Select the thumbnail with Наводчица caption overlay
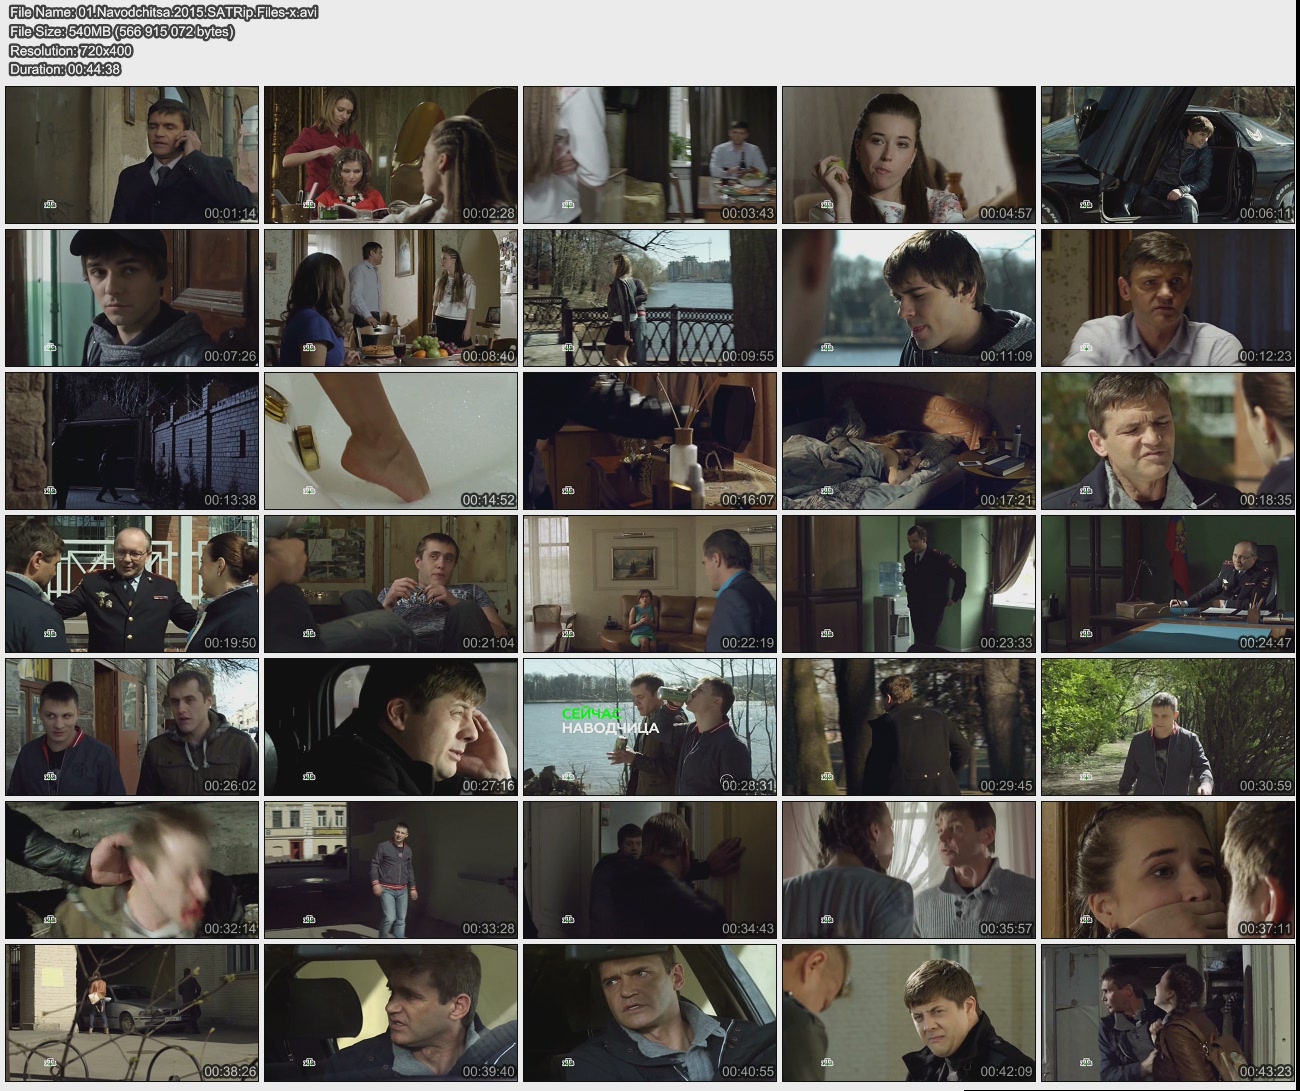 pos(650,727)
